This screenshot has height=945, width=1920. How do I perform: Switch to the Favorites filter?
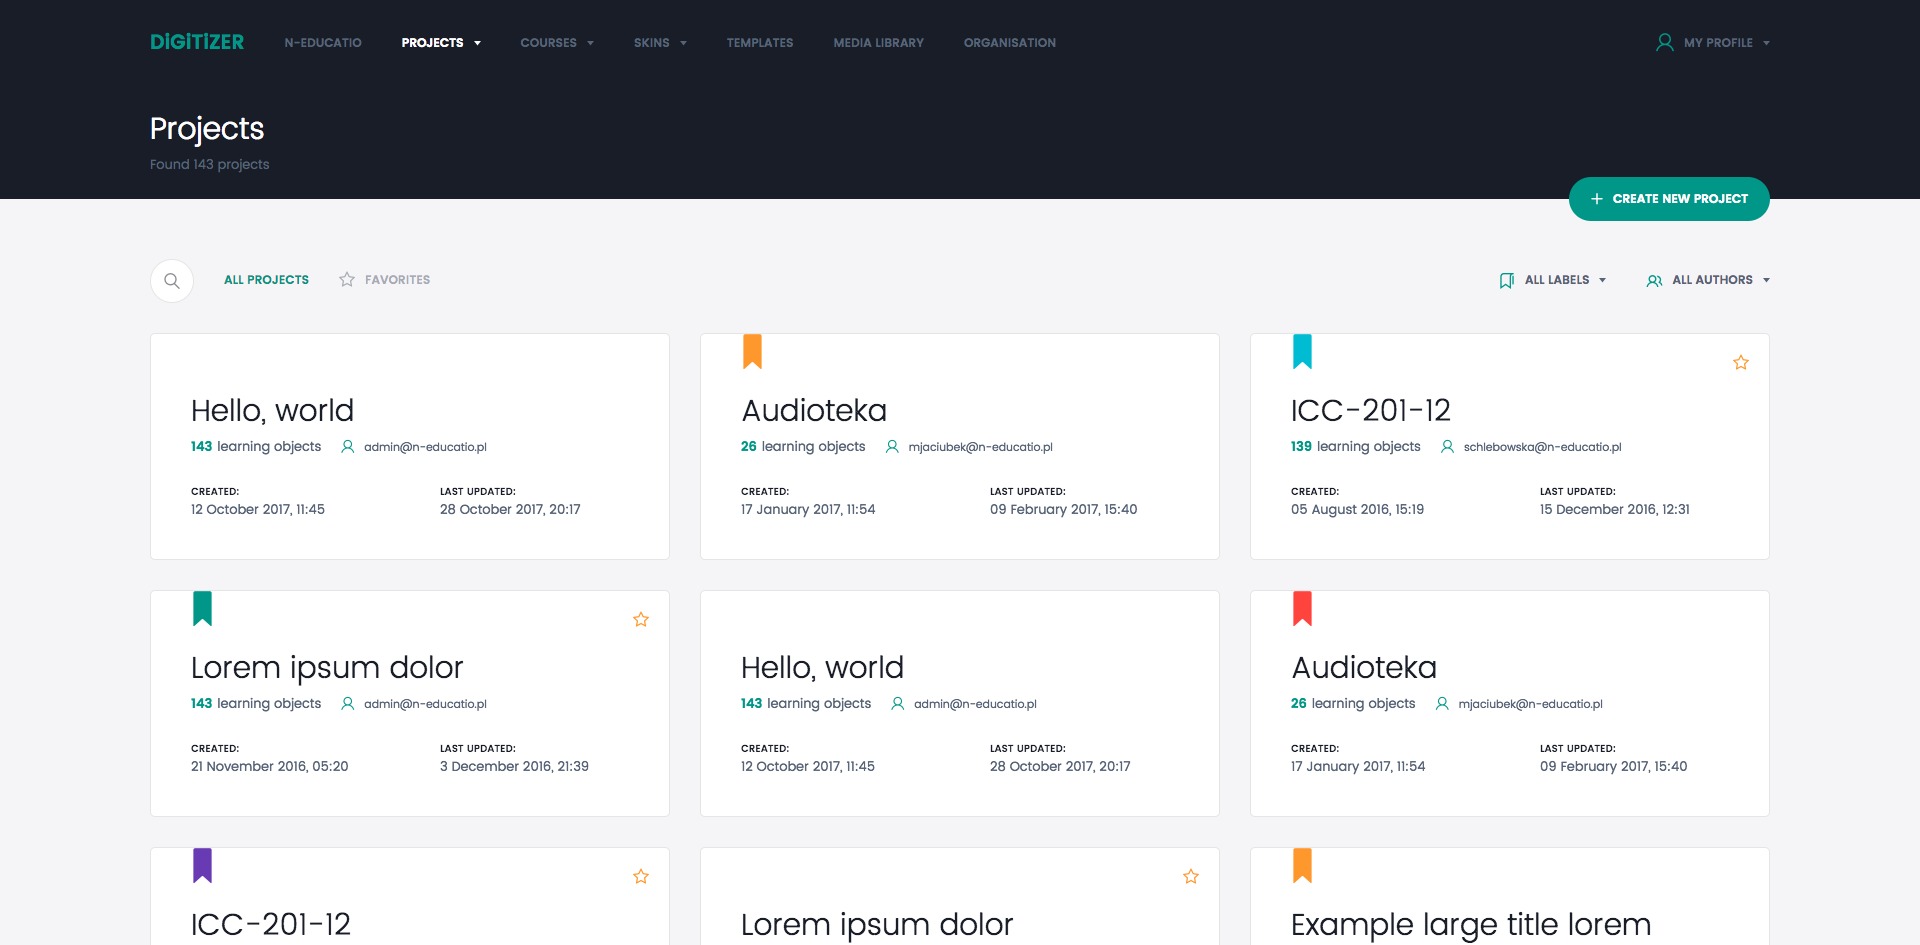(x=396, y=280)
